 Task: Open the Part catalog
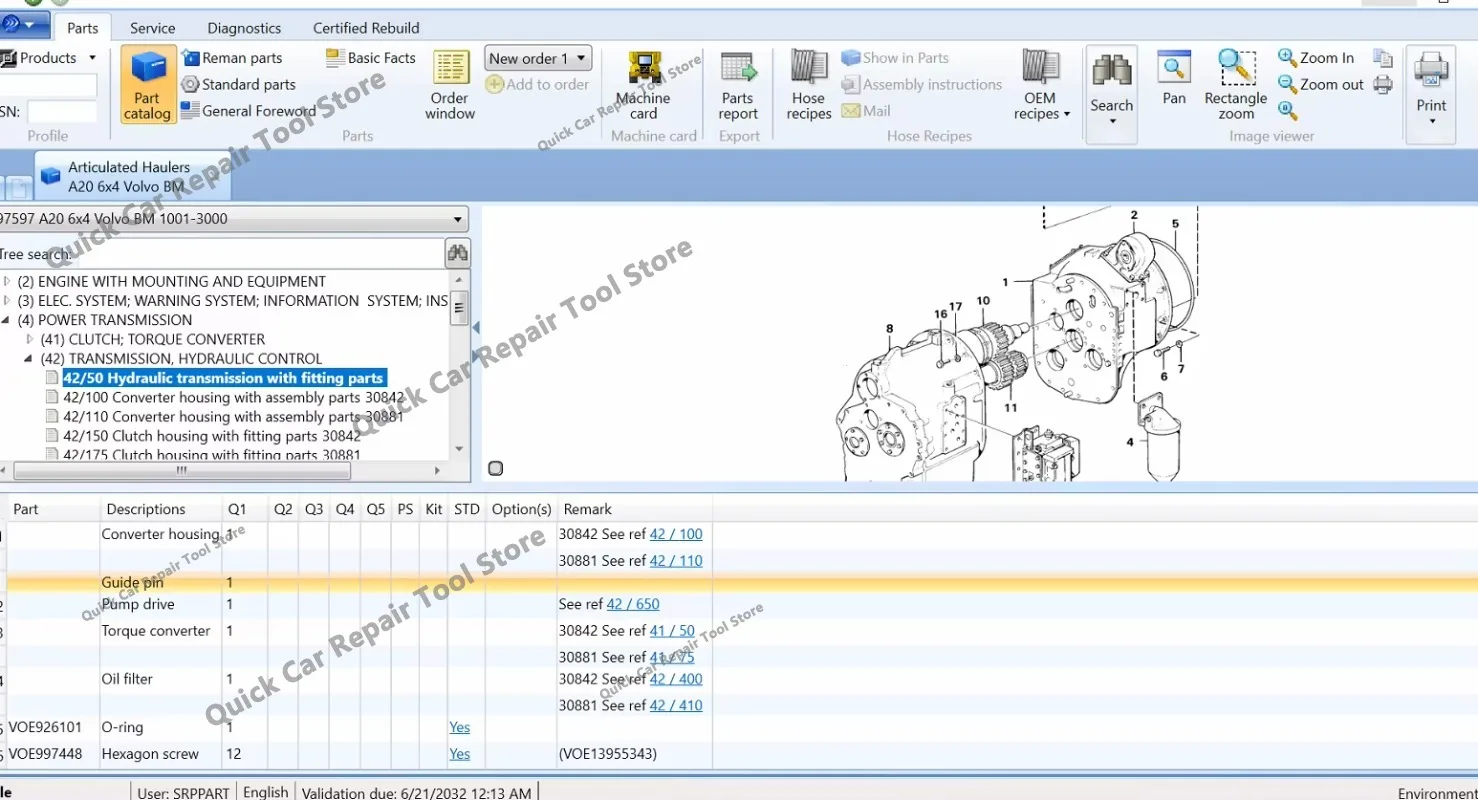[148, 84]
